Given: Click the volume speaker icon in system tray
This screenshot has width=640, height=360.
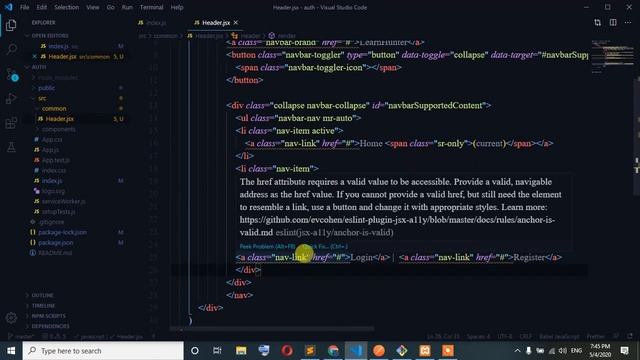Looking at the screenshot, I should (562, 351).
